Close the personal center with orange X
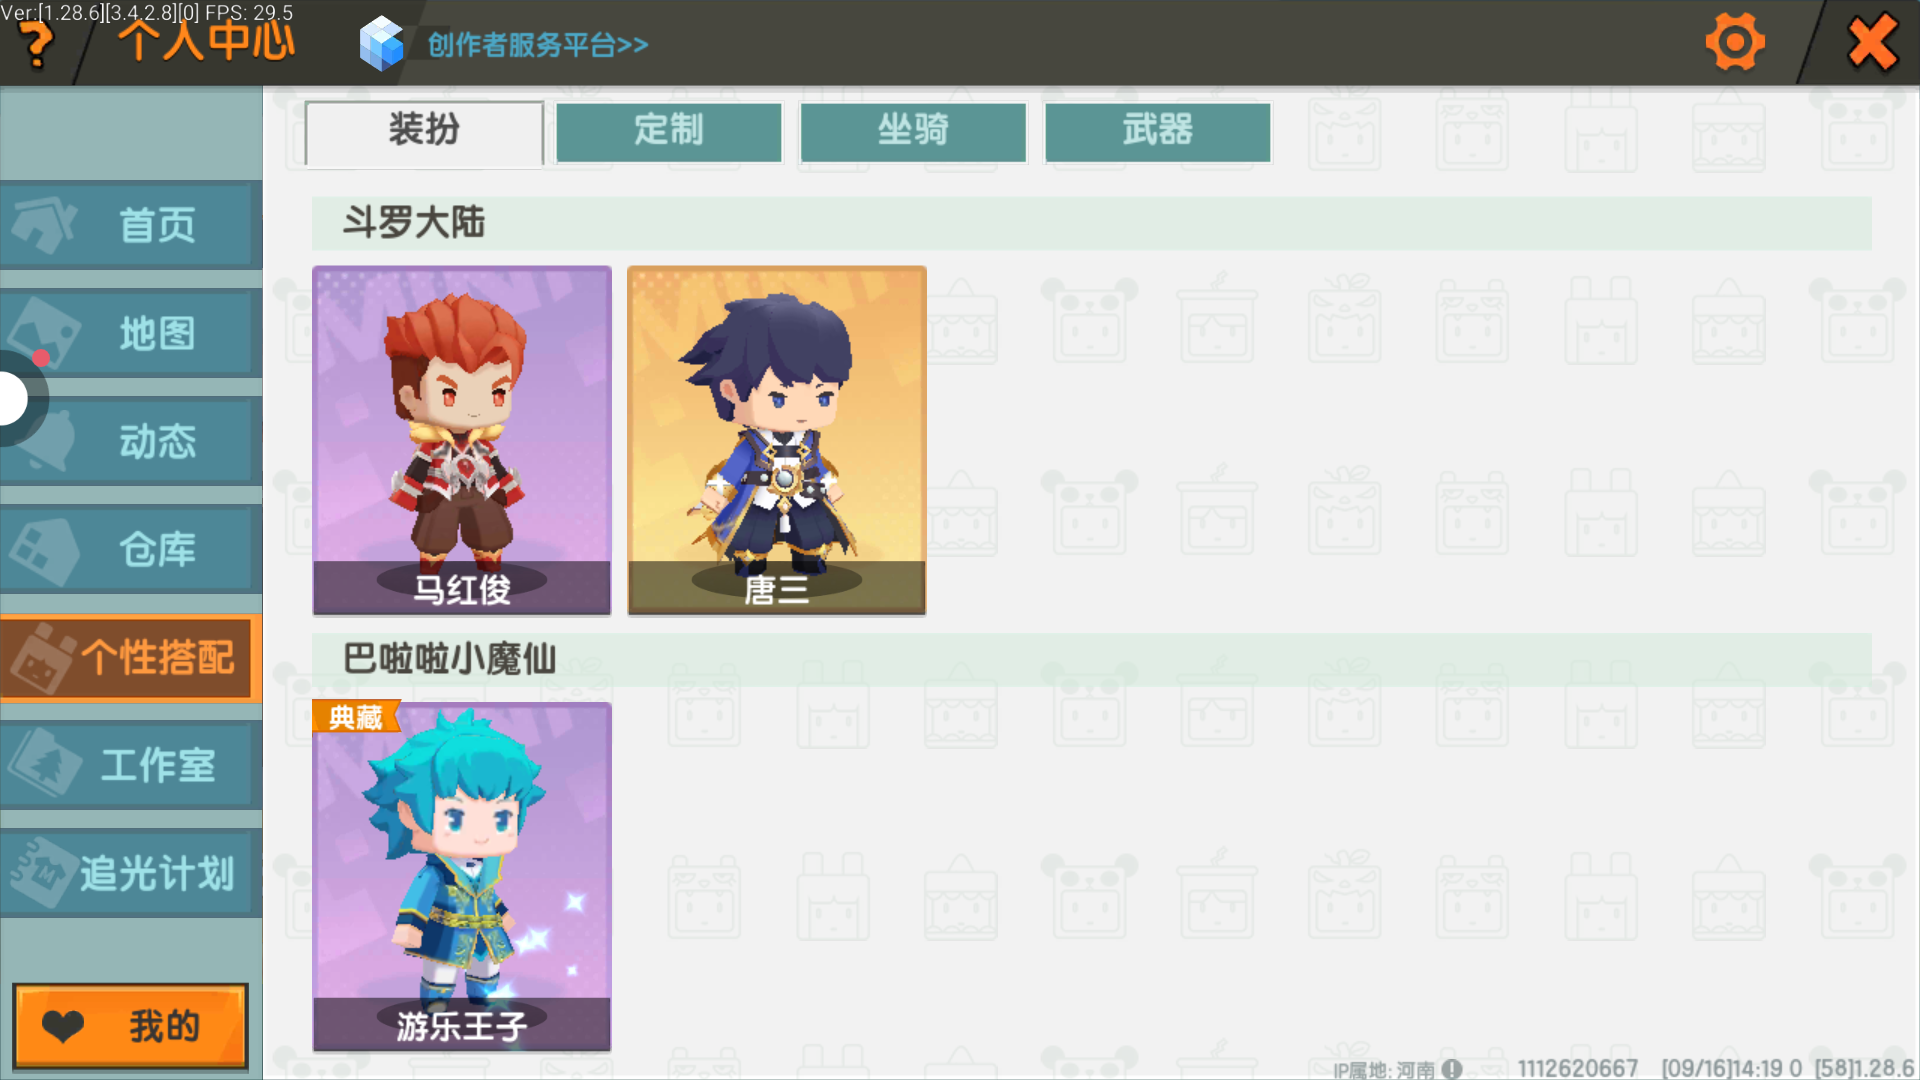This screenshot has width=1920, height=1080. point(1872,42)
